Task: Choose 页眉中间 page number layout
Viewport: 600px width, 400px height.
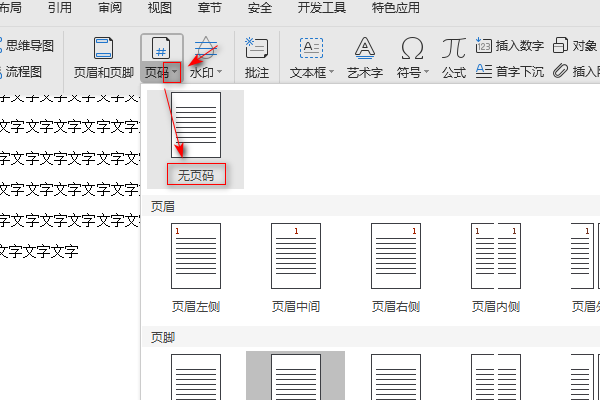Action: click(x=296, y=256)
